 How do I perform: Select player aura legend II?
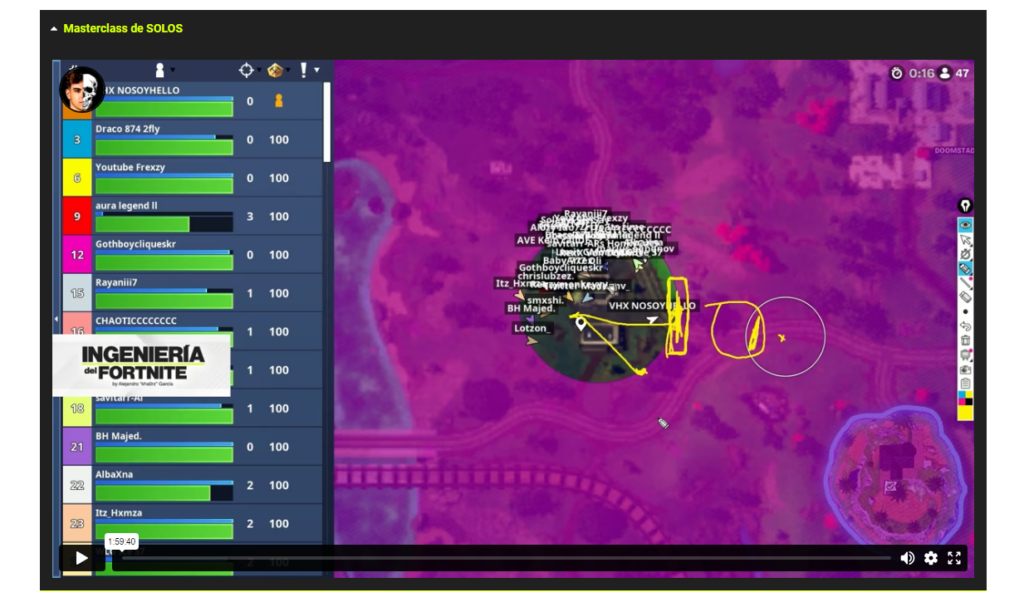tap(193, 216)
